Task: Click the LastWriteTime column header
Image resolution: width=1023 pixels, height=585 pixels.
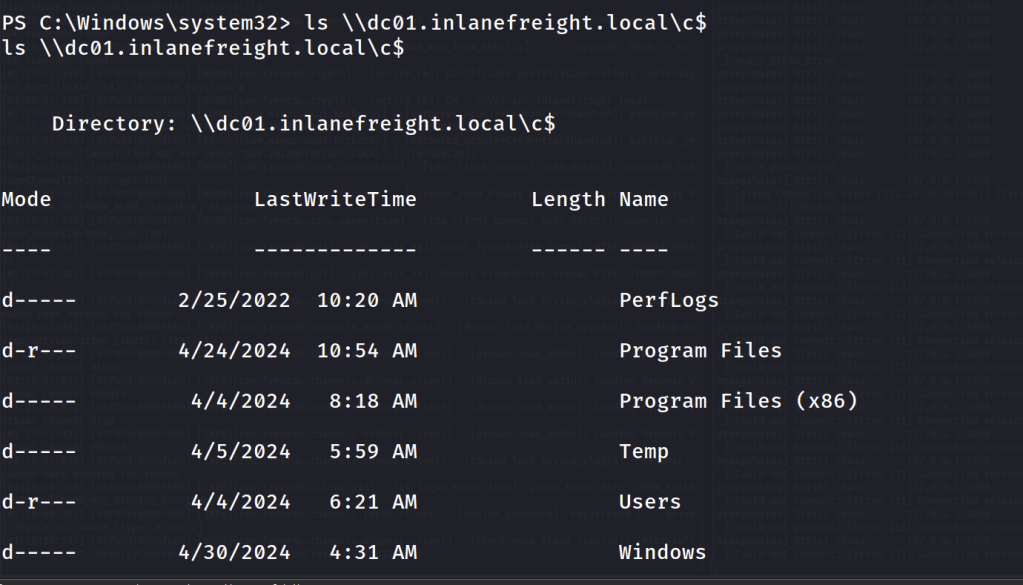Action: click(334, 199)
